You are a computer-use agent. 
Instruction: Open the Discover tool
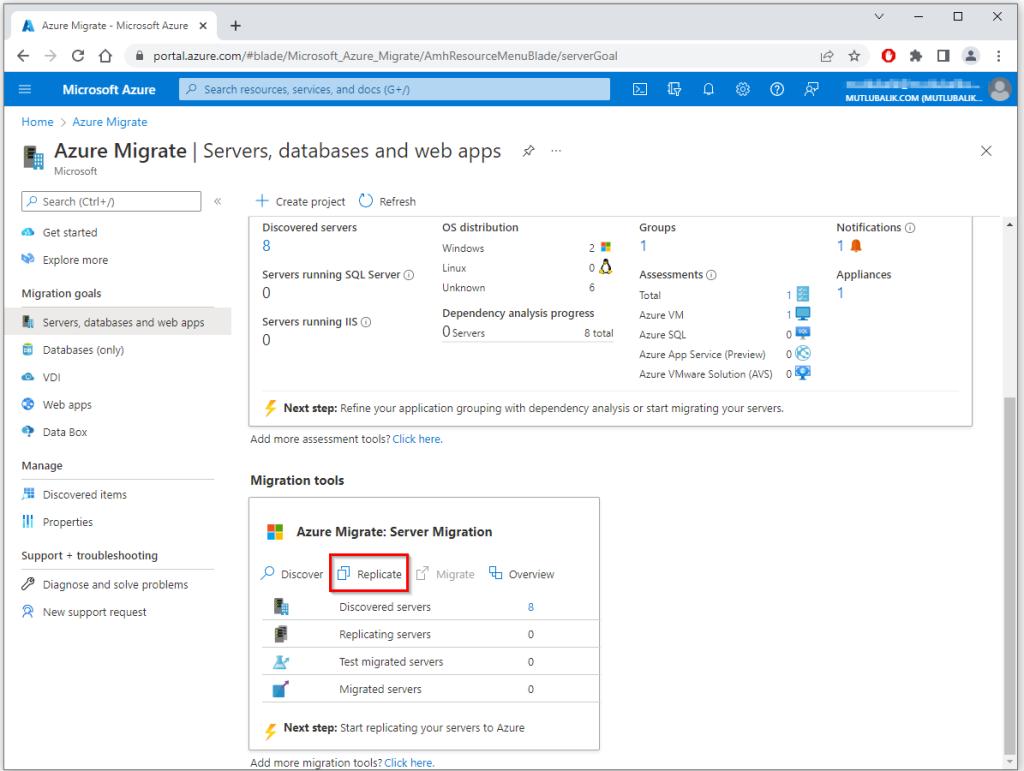292,574
